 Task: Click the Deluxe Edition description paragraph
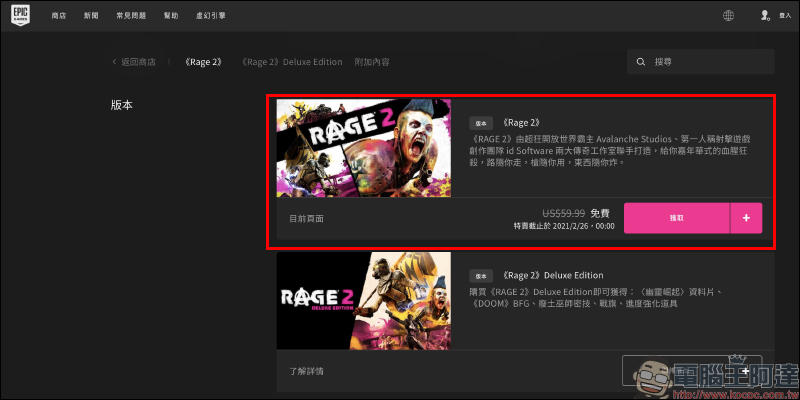click(x=598, y=297)
